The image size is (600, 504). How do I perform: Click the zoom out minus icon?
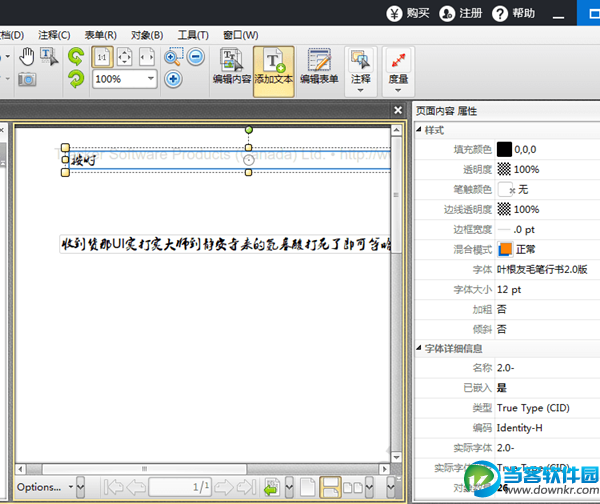click(x=196, y=57)
